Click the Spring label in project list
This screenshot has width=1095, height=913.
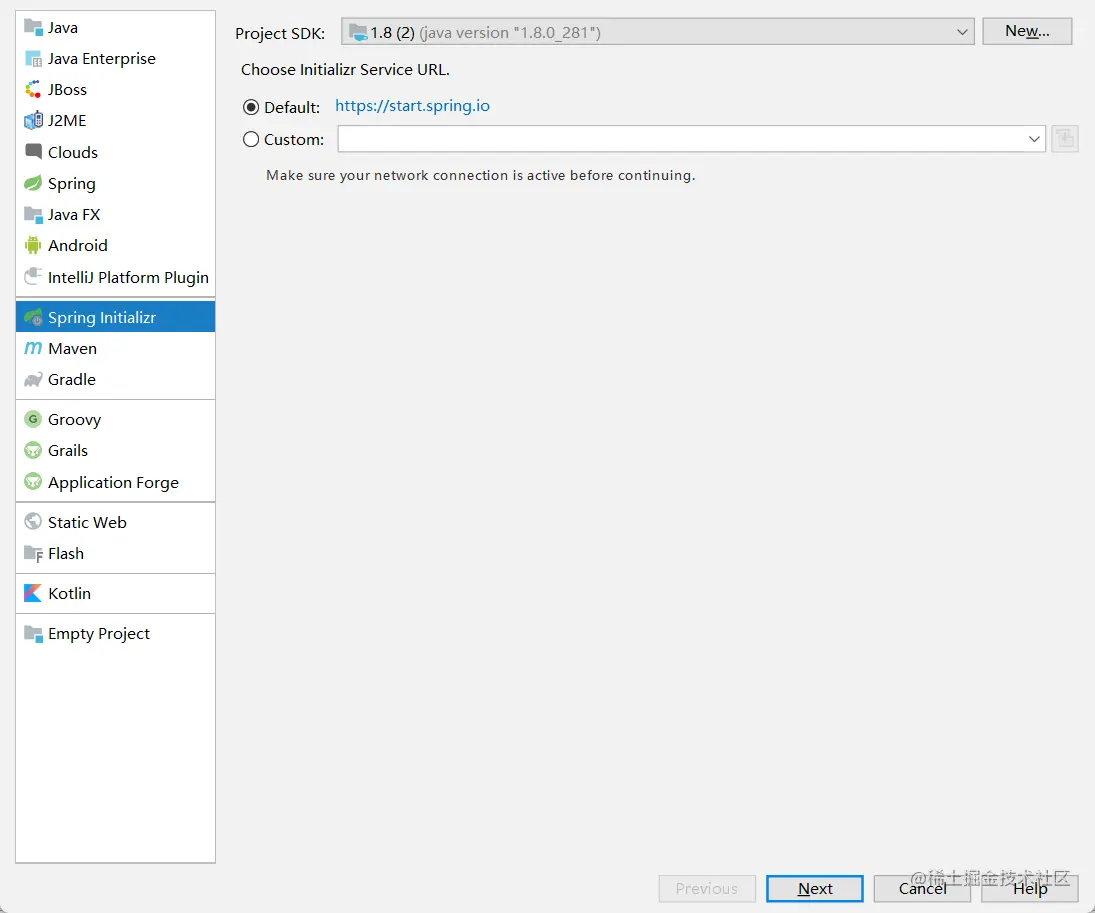click(x=72, y=184)
